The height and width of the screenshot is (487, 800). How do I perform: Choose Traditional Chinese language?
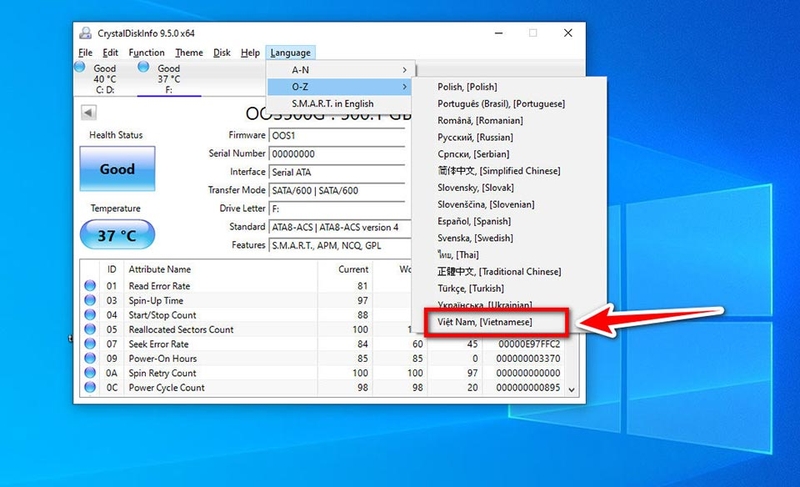click(x=509, y=272)
